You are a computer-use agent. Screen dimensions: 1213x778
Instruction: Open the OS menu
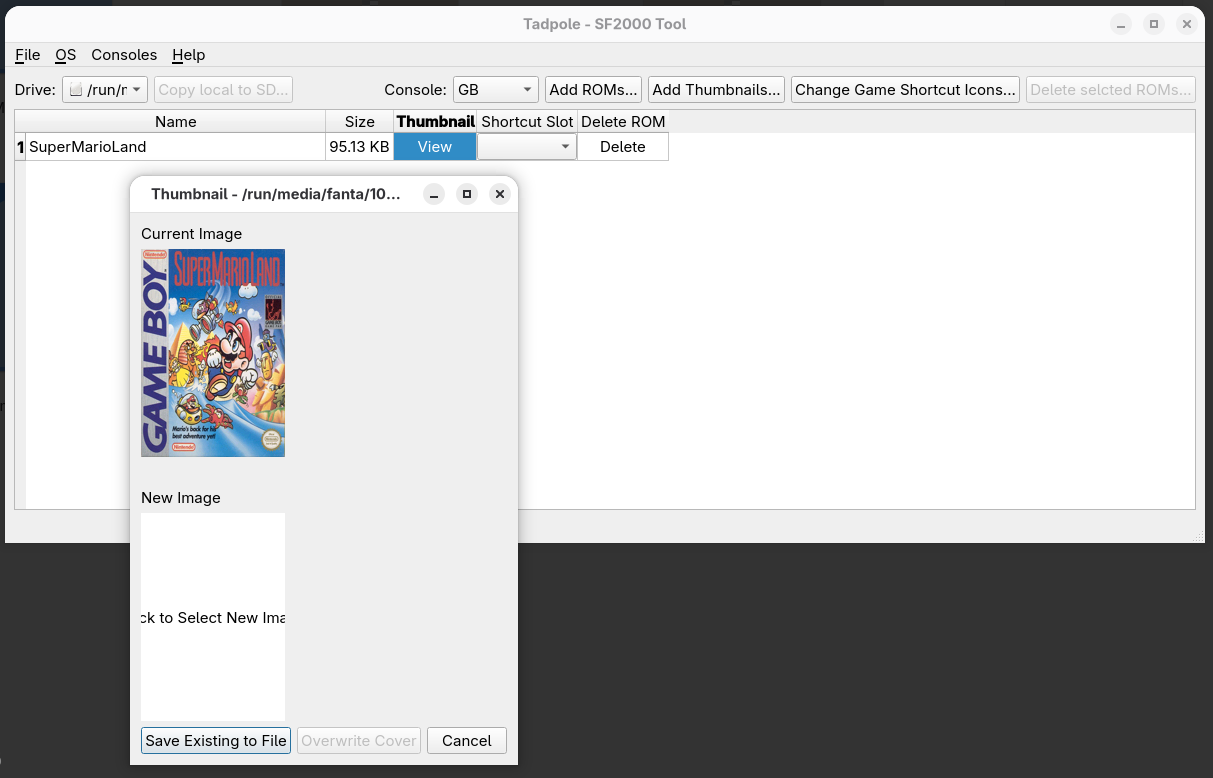click(x=65, y=55)
